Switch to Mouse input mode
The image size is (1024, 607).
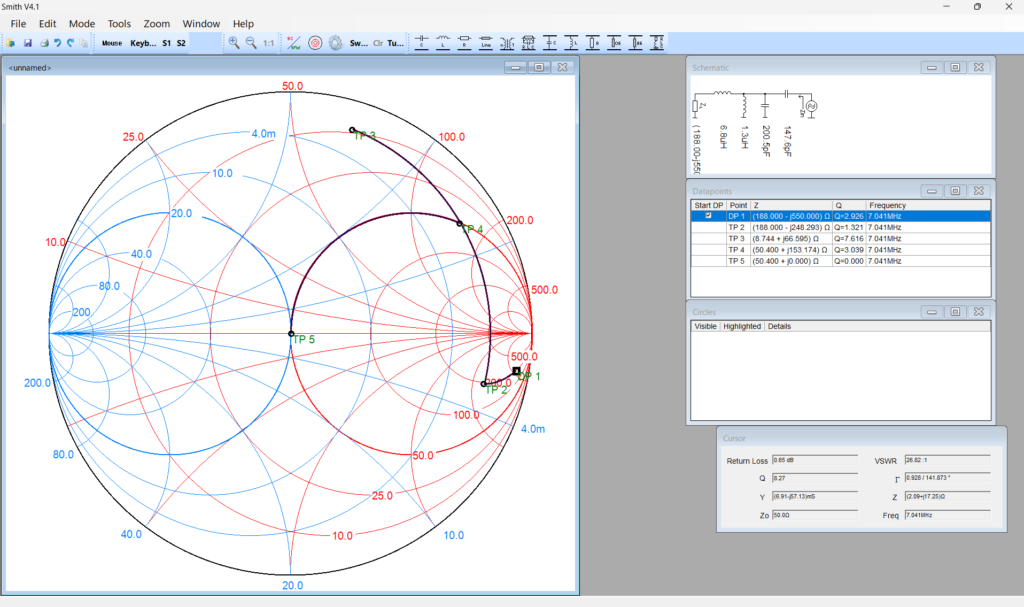pos(111,43)
